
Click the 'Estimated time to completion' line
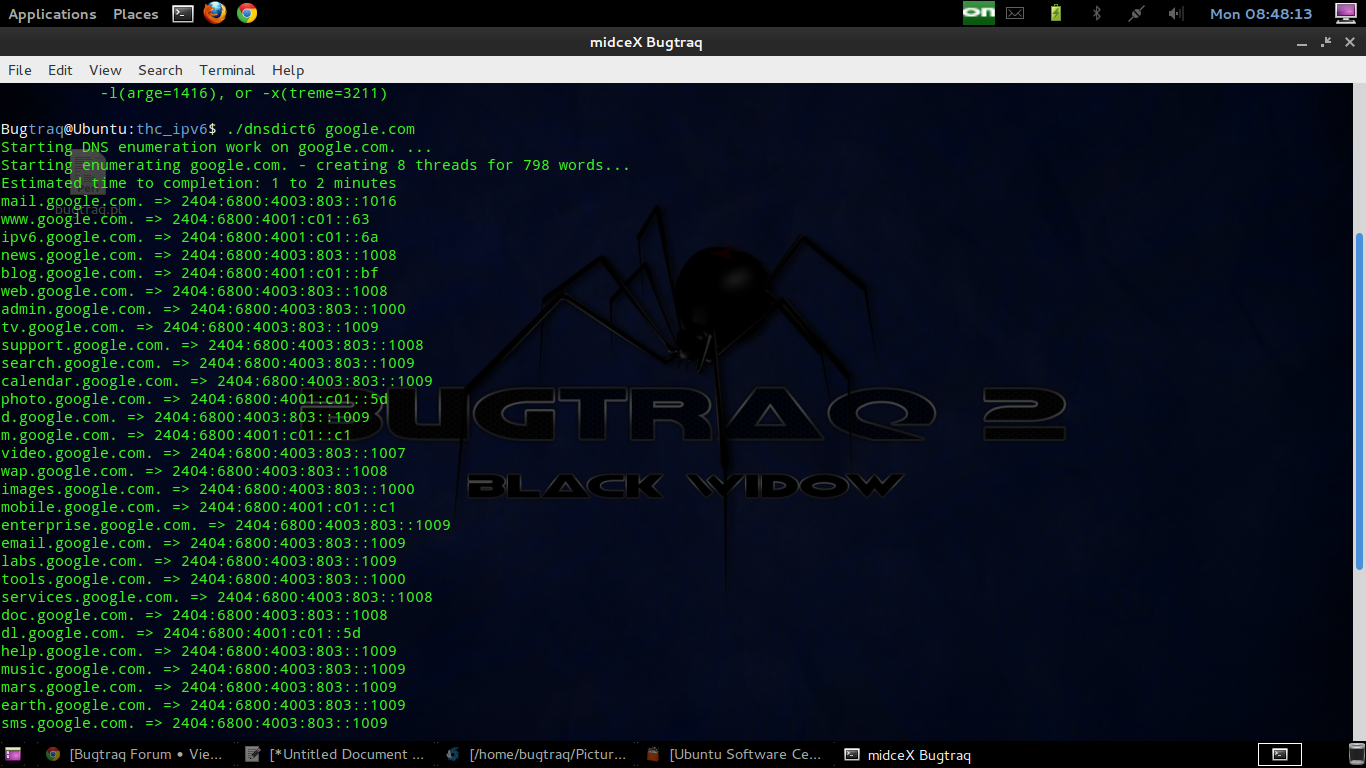[x=199, y=183]
